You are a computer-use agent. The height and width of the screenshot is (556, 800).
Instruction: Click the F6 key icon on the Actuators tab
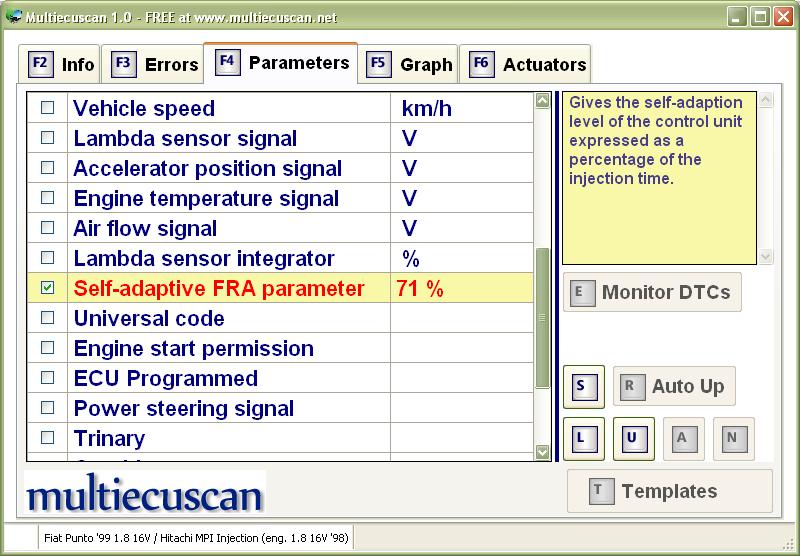pos(482,64)
